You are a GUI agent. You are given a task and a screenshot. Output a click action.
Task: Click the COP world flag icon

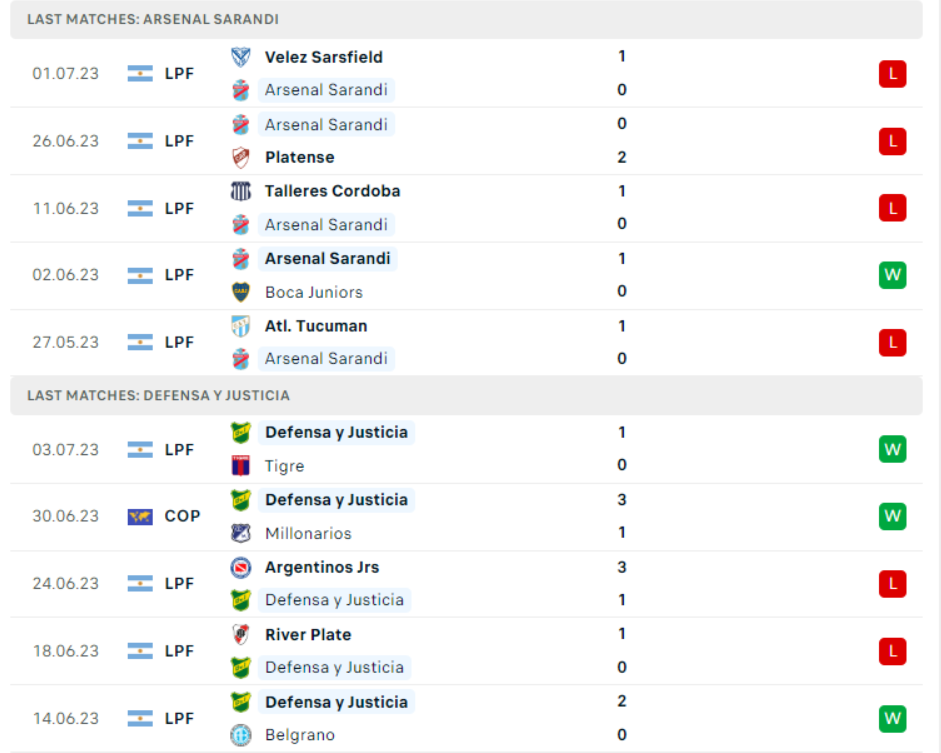coord(140,516)
